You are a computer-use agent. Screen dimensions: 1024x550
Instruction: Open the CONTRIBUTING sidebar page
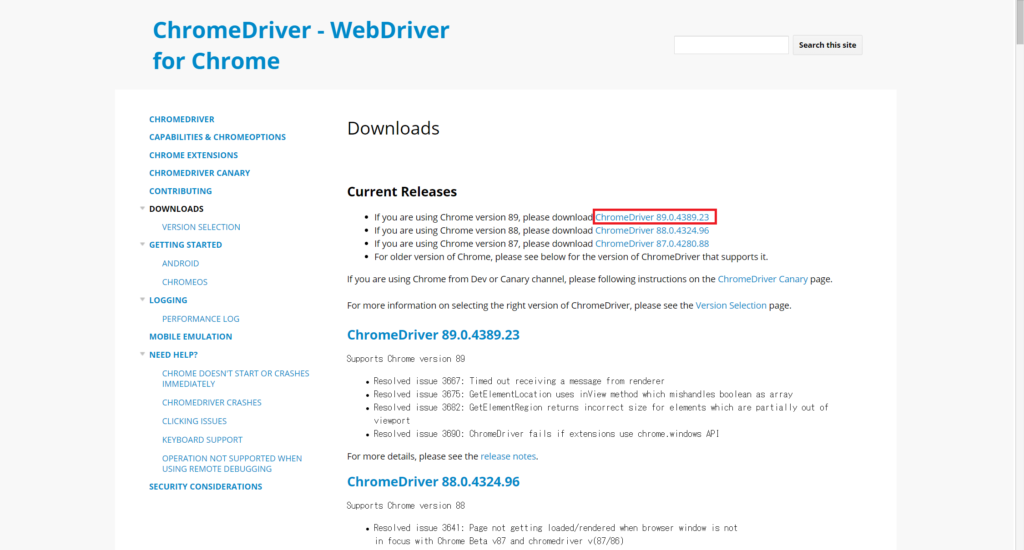180,191
